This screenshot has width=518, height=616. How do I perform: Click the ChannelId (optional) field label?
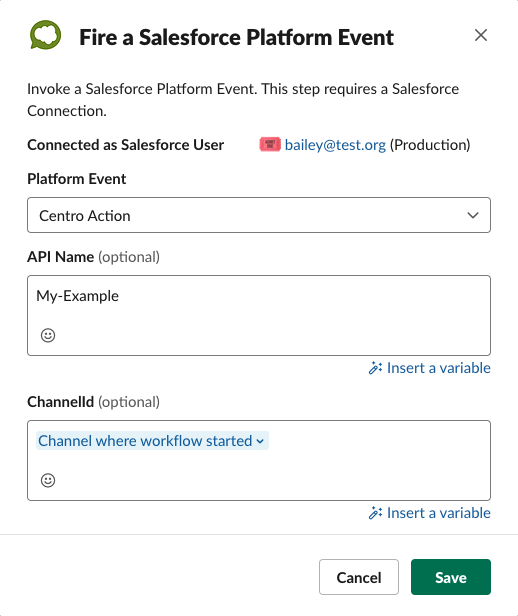tap(93, 402)
